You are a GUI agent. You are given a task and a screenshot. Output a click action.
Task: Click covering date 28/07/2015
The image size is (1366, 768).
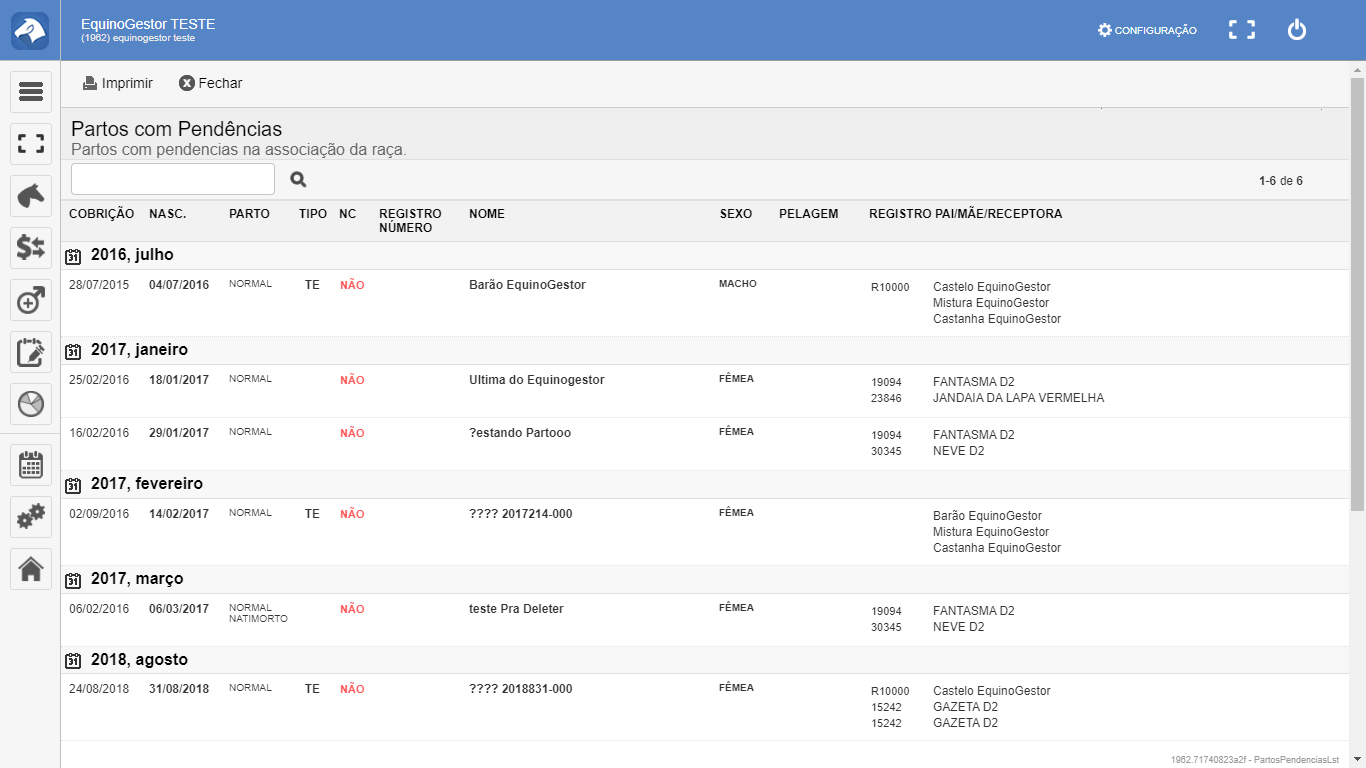click(99, 285)
